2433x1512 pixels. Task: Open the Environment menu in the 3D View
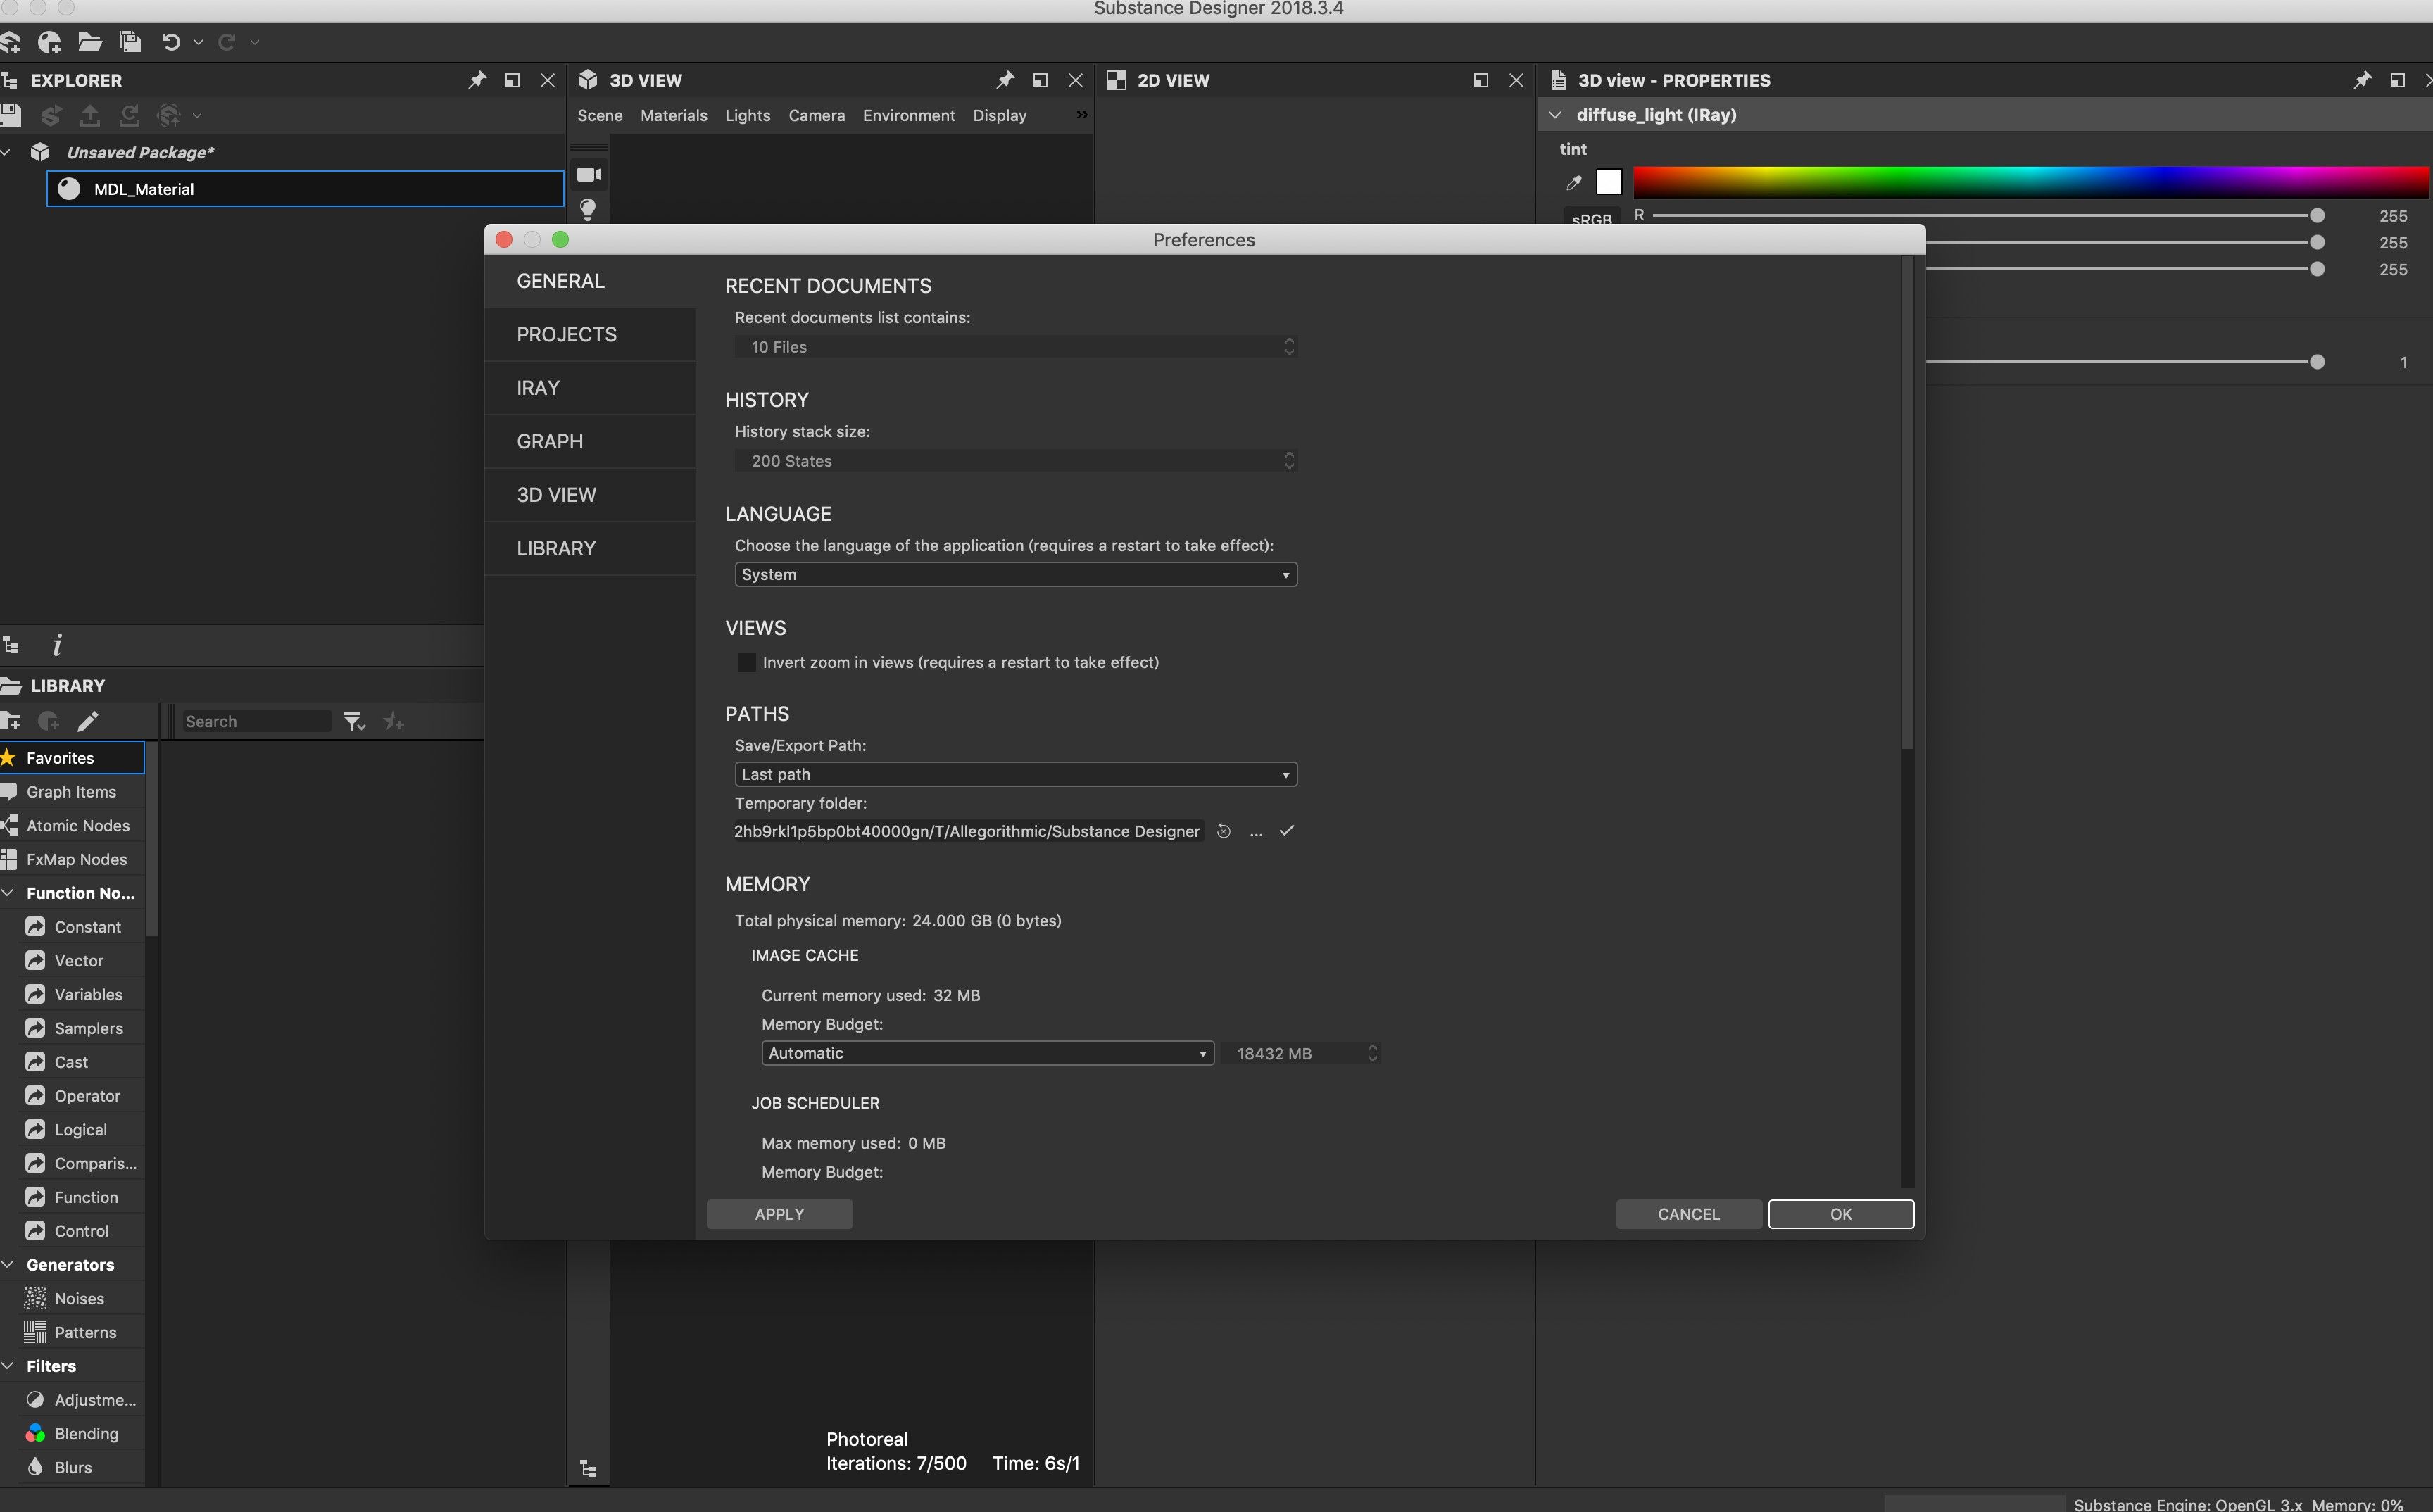click(909, 116)
